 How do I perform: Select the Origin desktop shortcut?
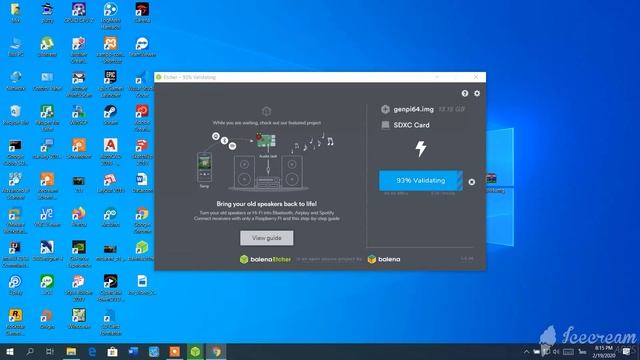click(x=47, y=319)
